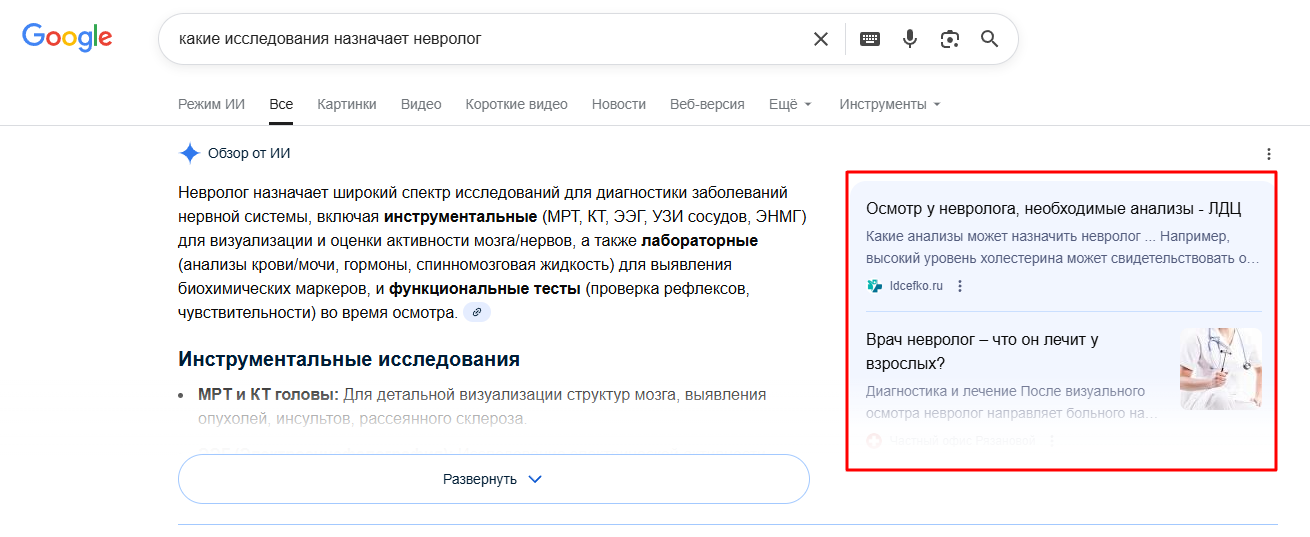Open the Короткие видео tab
Screen dimensions: 1310x537
[516, 104]
